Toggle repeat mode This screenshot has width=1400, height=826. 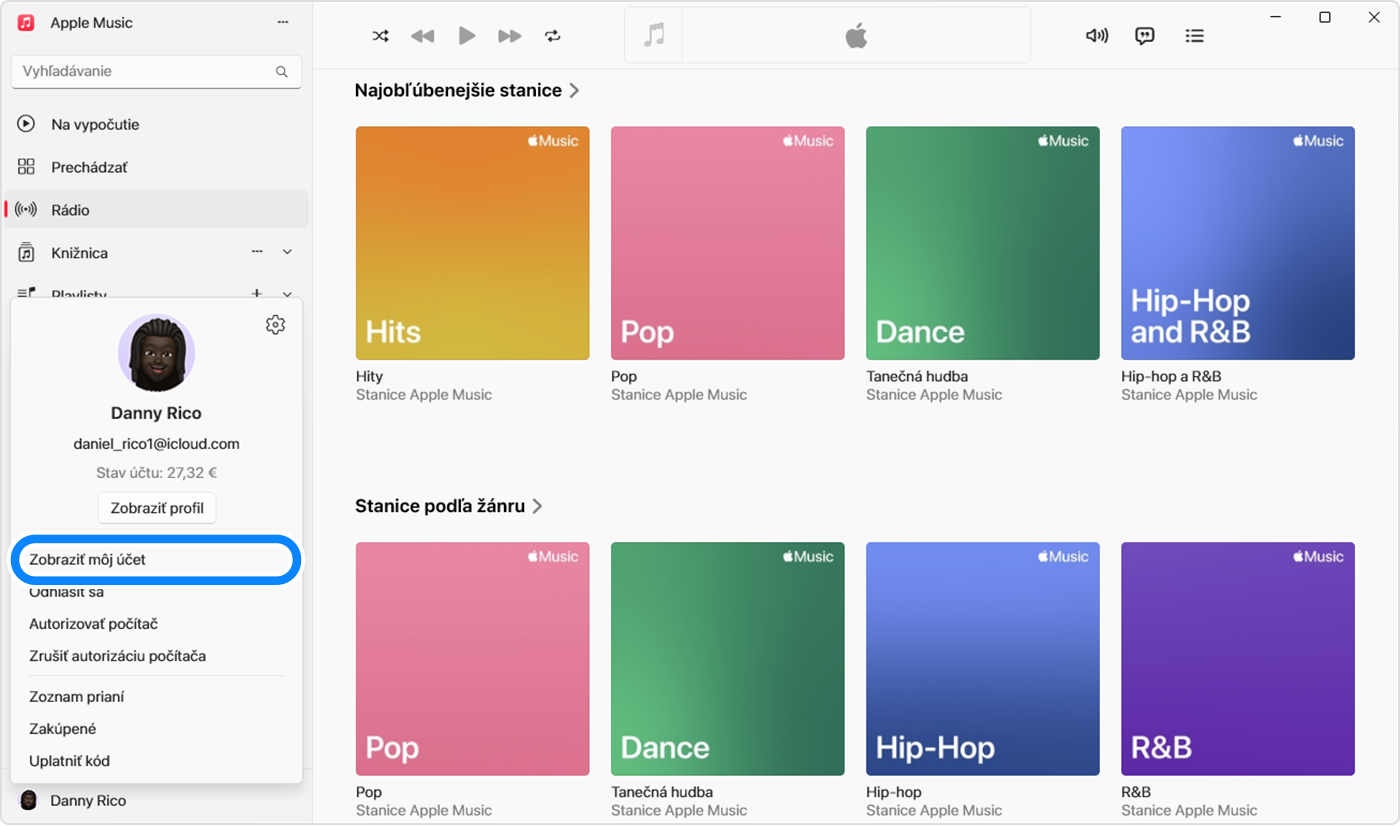[553, 36]
